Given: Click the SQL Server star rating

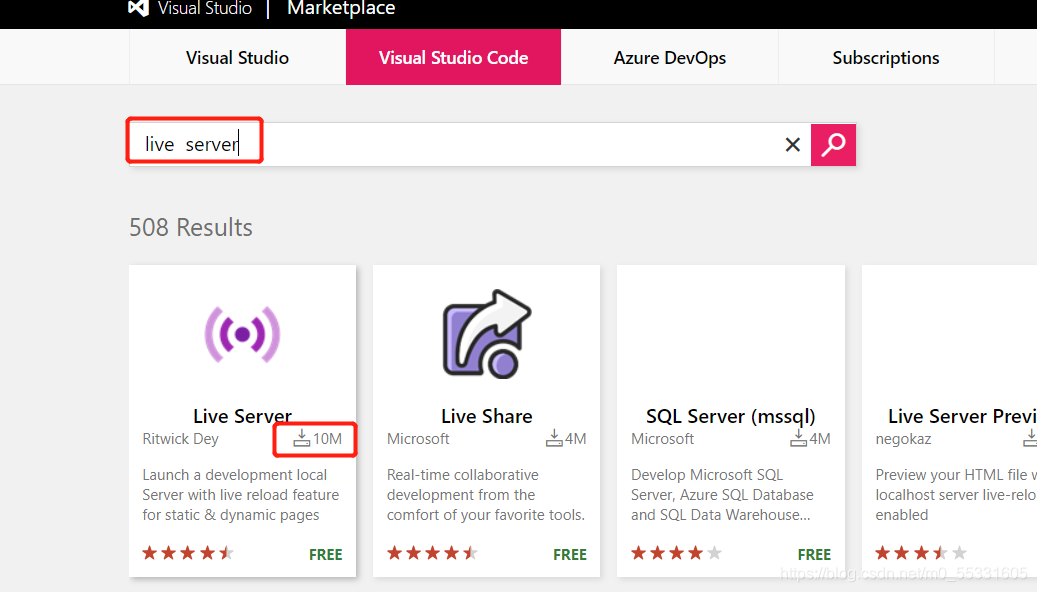Looking at the screenshot, I should pyautogui.click(x=677, y=553).
